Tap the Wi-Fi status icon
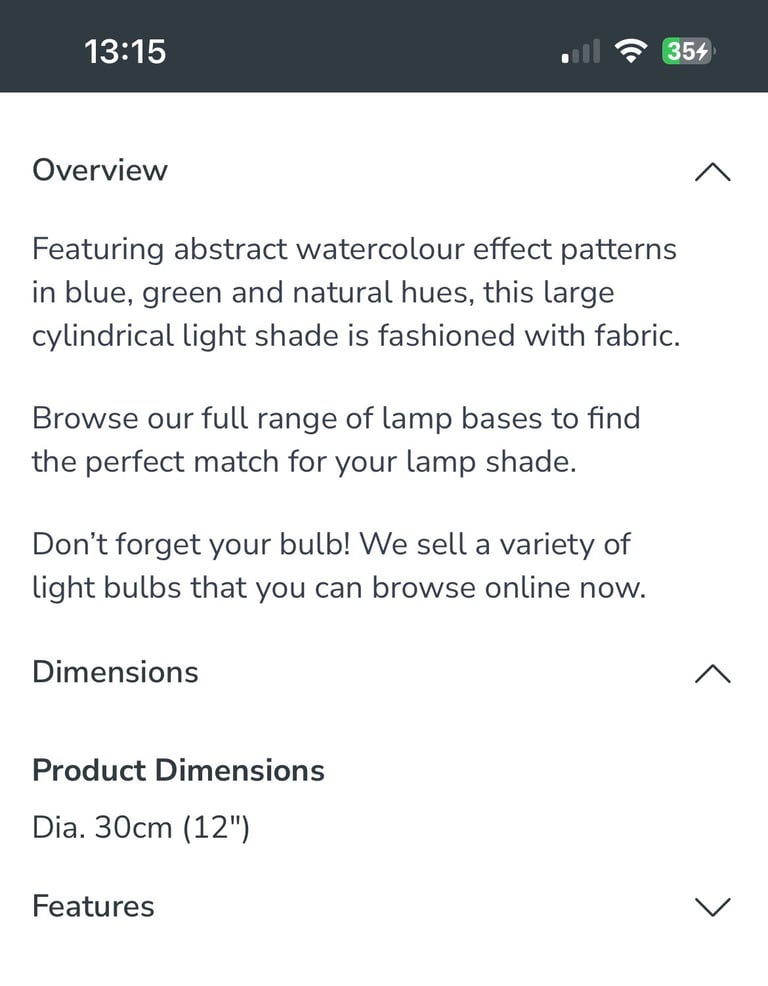The image size is (768, 986). [631, 51]
